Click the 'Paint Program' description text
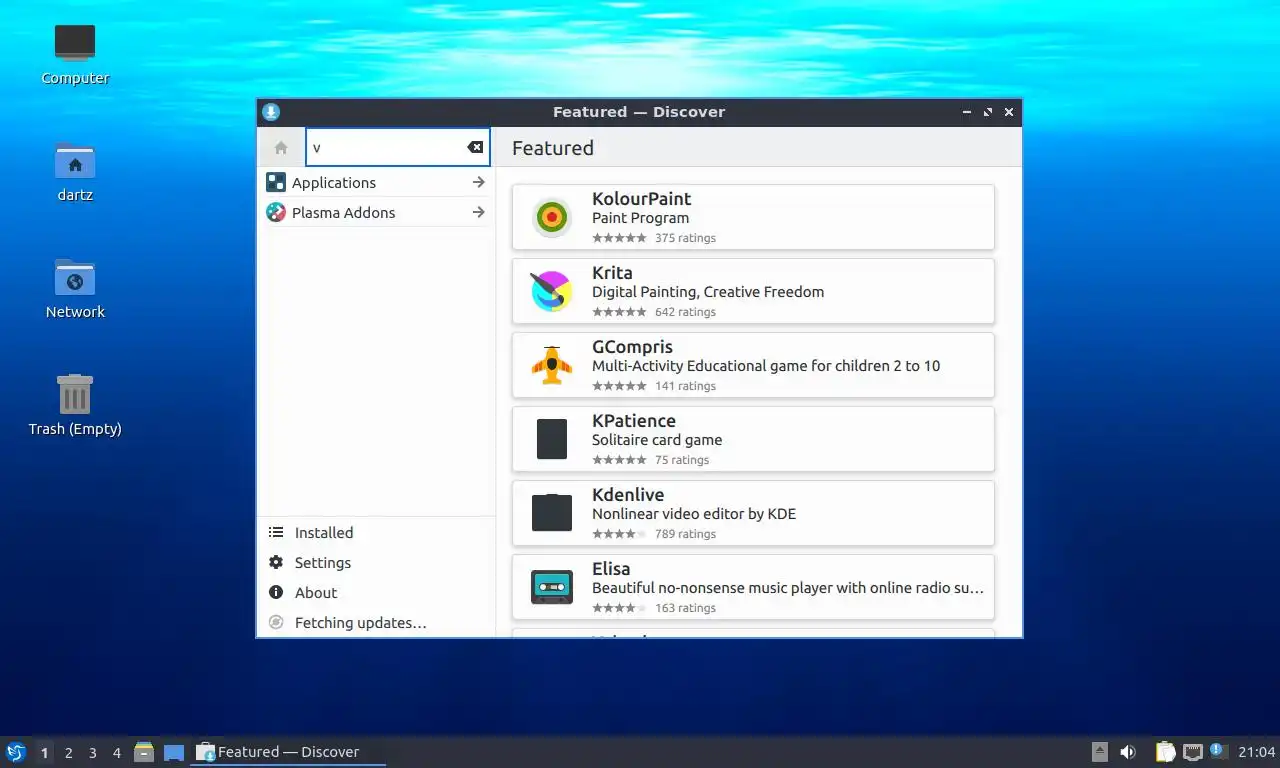Screen dimensions: 1280x768 tap(640, 218)
